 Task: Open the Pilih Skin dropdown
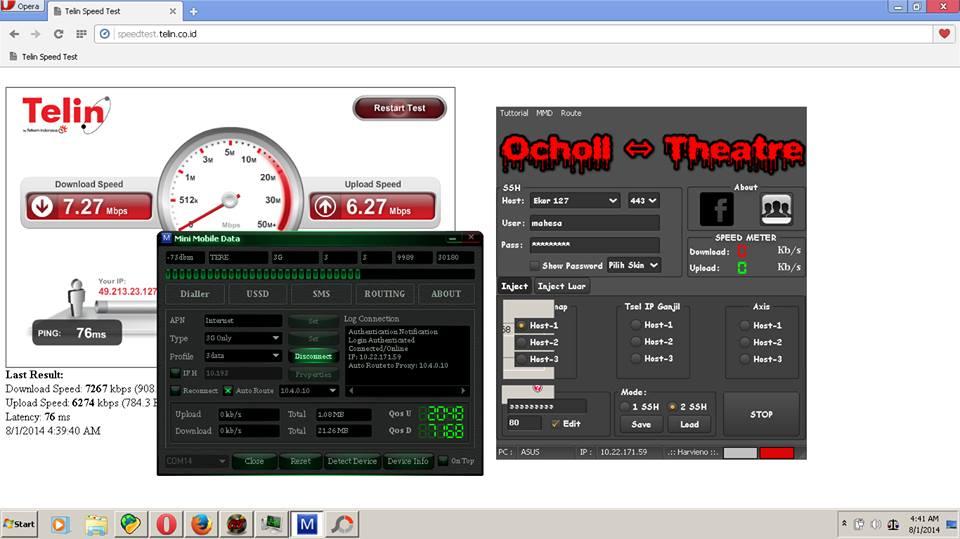coord(633,265)
